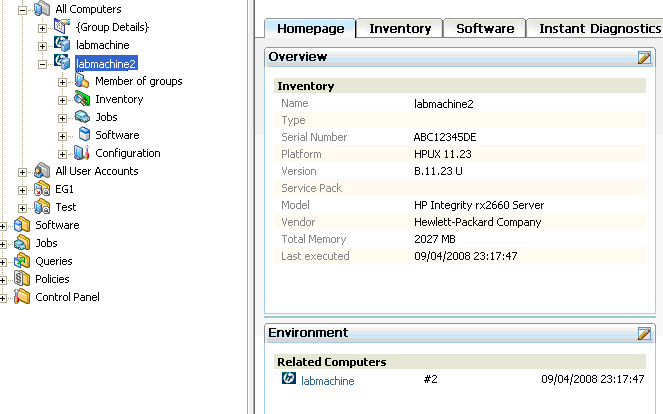Expand the Group Details node

point(42,28)
